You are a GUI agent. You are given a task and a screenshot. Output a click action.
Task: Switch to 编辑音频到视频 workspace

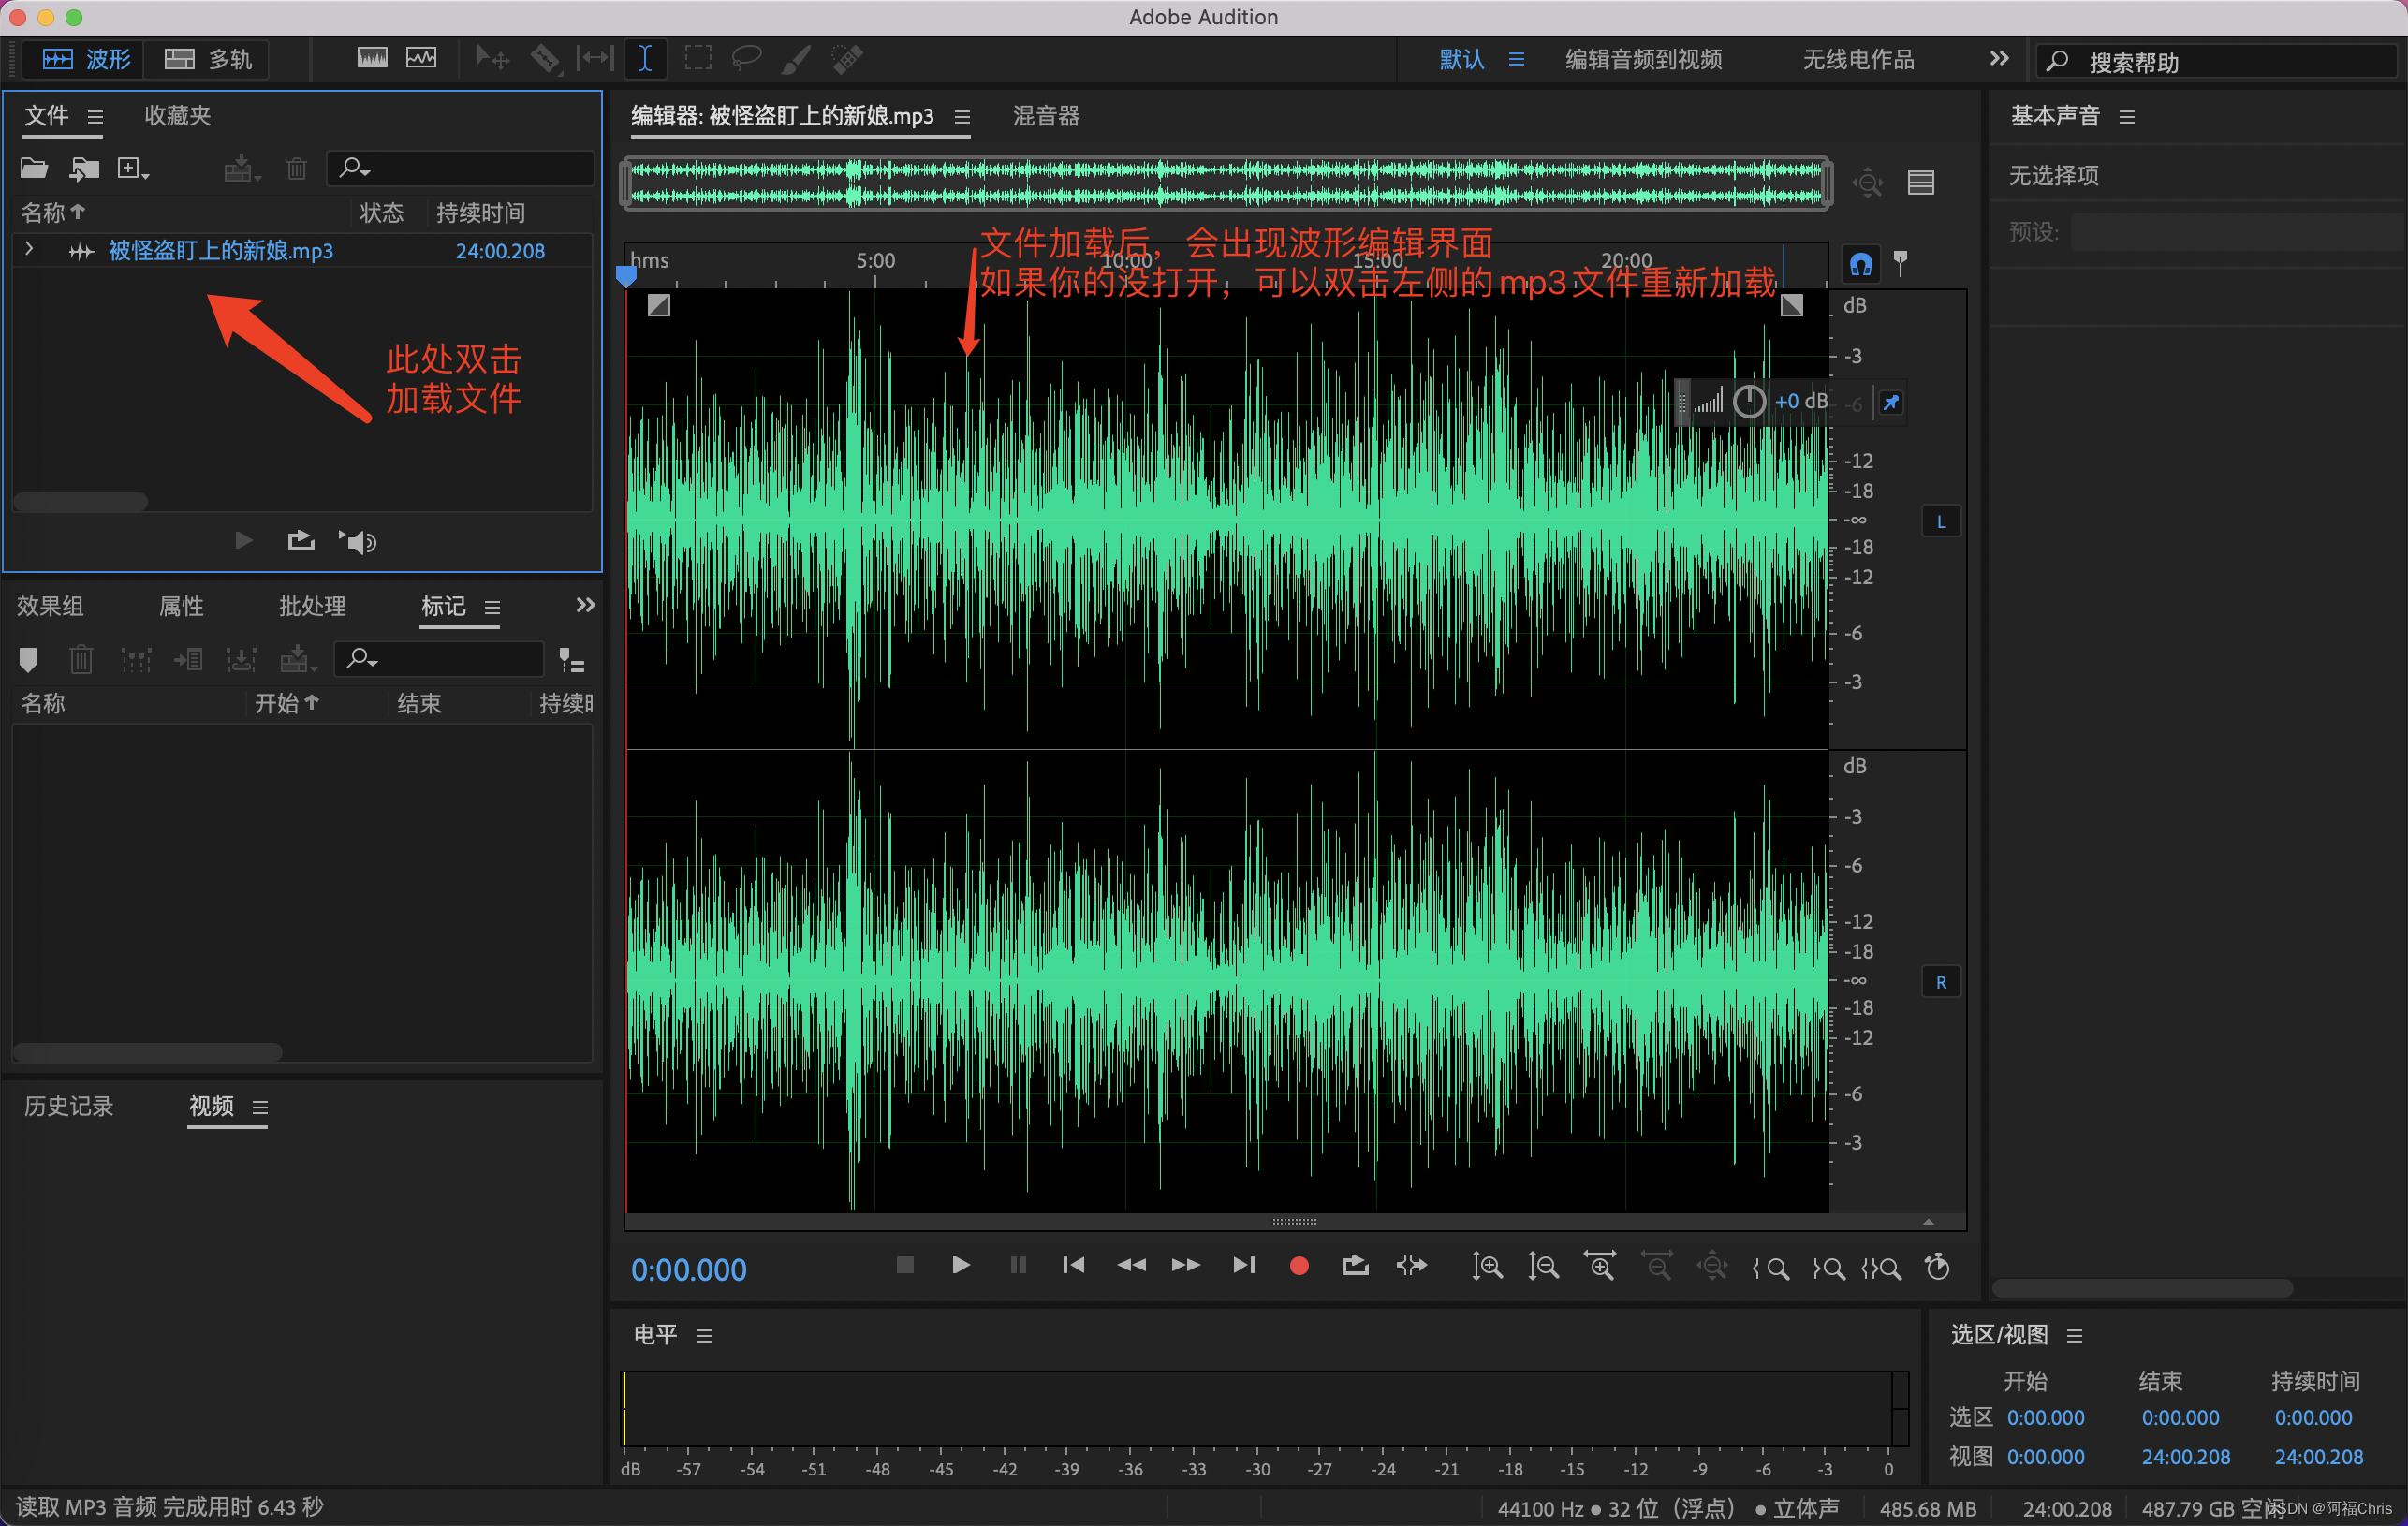(x=1643, y=59)
